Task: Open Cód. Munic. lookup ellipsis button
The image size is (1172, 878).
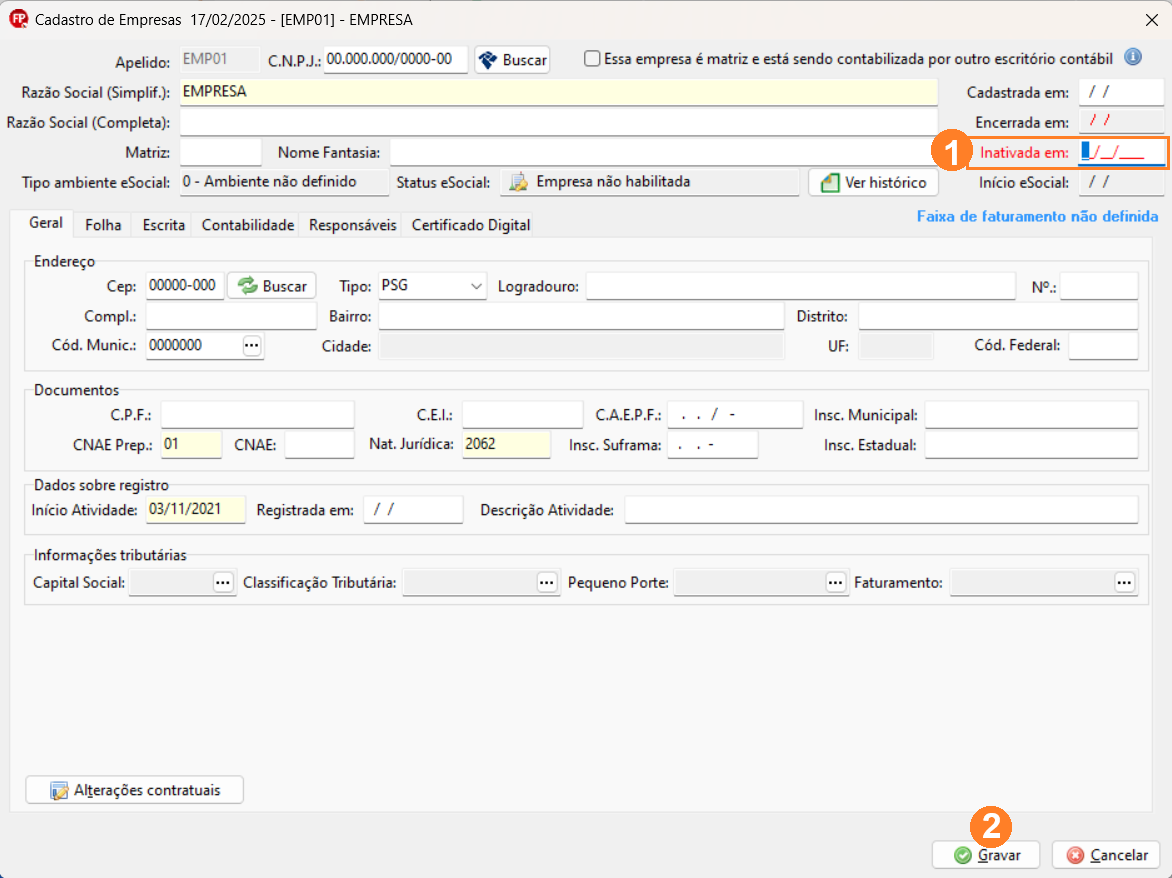Action: (252, 345)
